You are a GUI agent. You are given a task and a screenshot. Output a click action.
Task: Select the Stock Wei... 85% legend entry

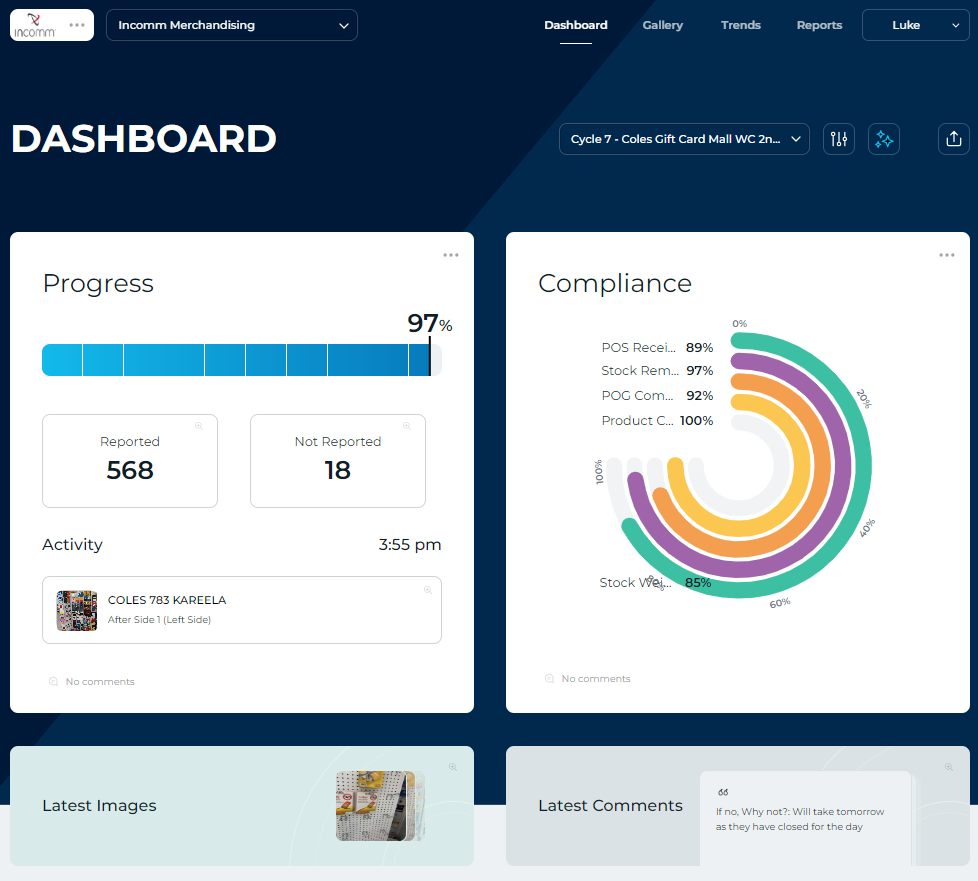[x=655, y=582]
